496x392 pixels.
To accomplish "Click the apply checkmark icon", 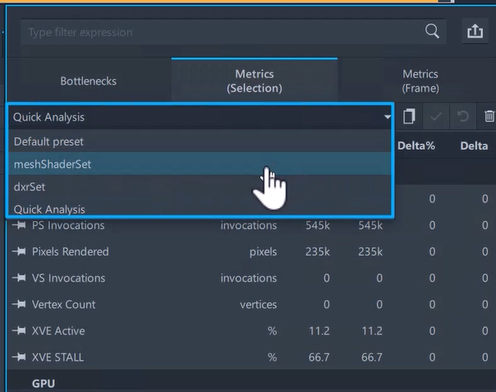I will pos(436,116).
